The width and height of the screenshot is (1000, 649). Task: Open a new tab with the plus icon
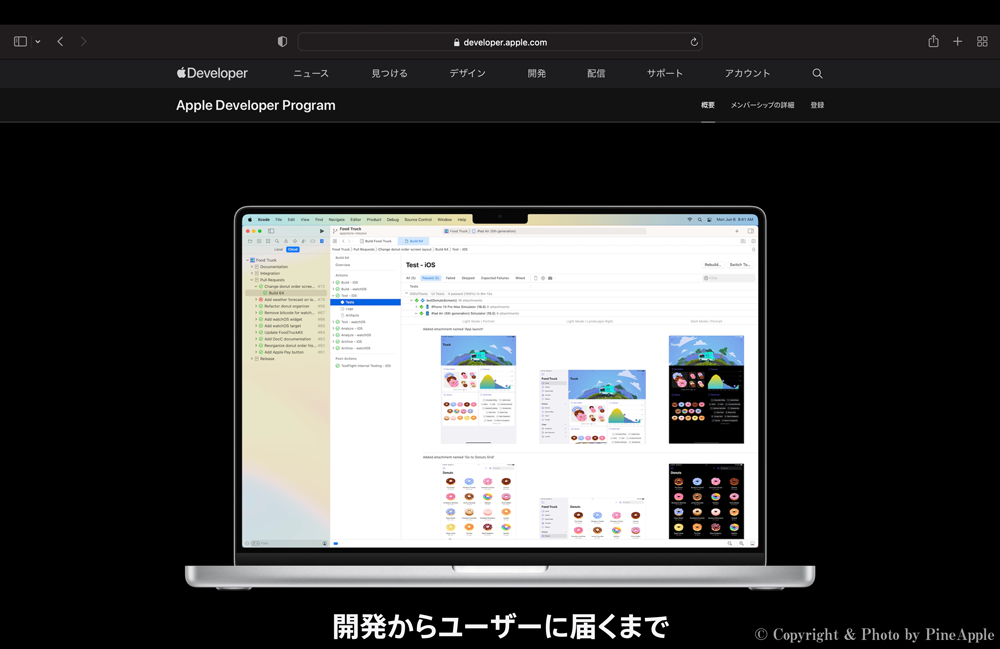957,41
